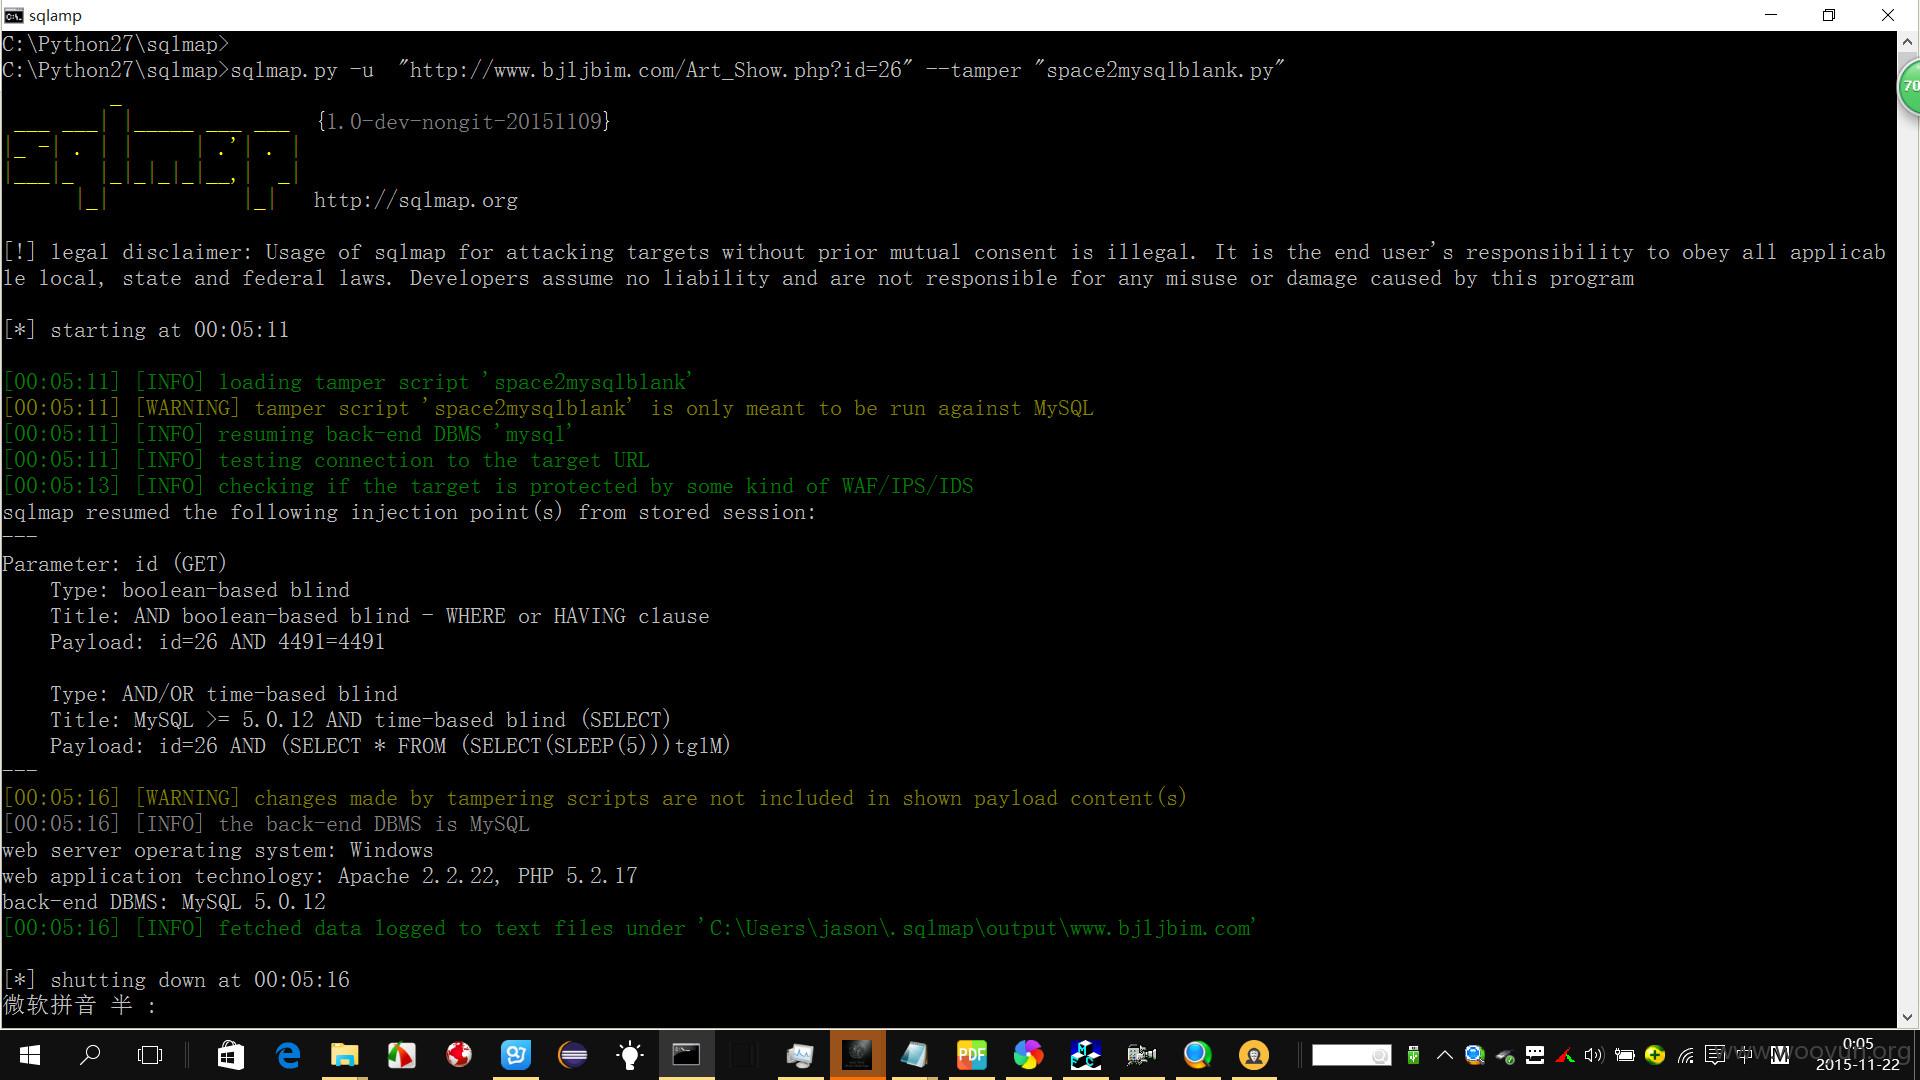Click 'starting at 00:05:11' line
The image size is (1920, 1080).
pos(146,330)
